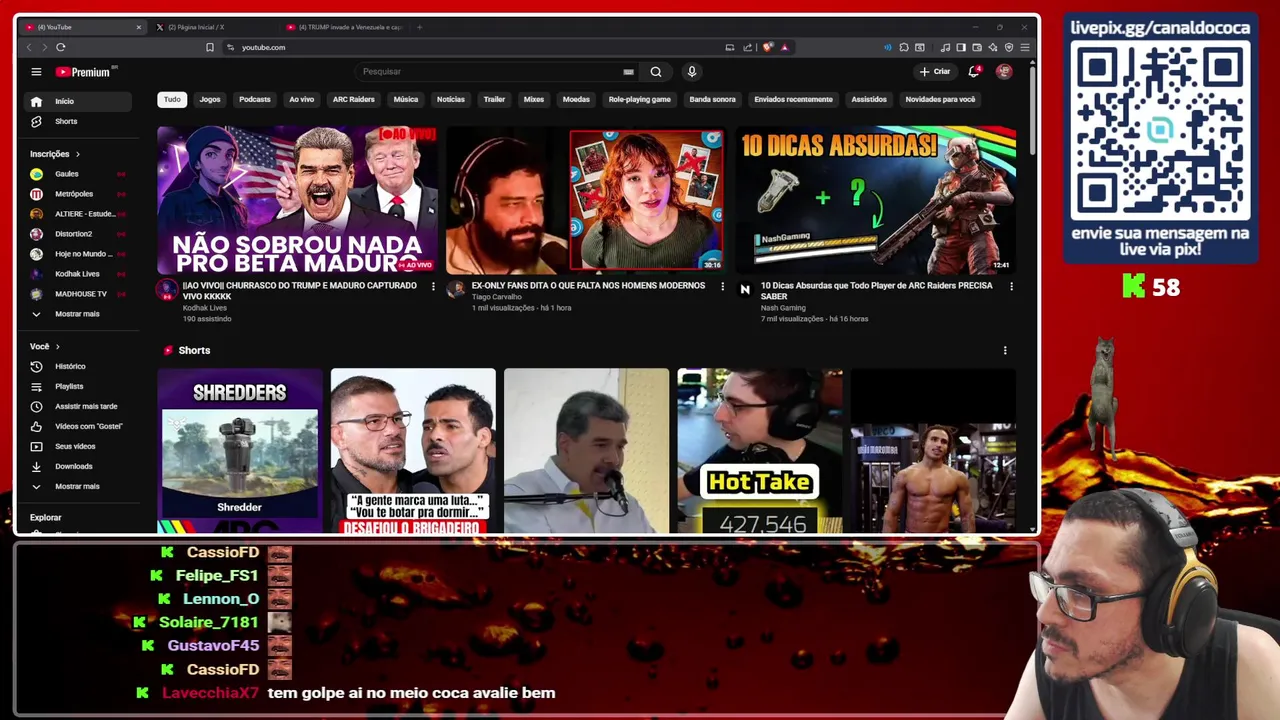
Task: Expand Mostrar mais under Inscrições
Action: click(77, 314)
